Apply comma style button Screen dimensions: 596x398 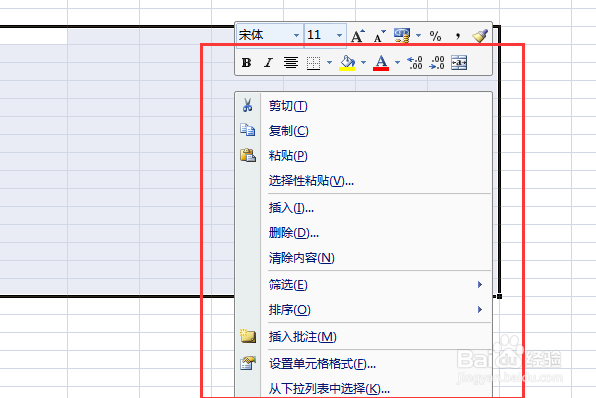pyautogui.click(x=458, y=36)
